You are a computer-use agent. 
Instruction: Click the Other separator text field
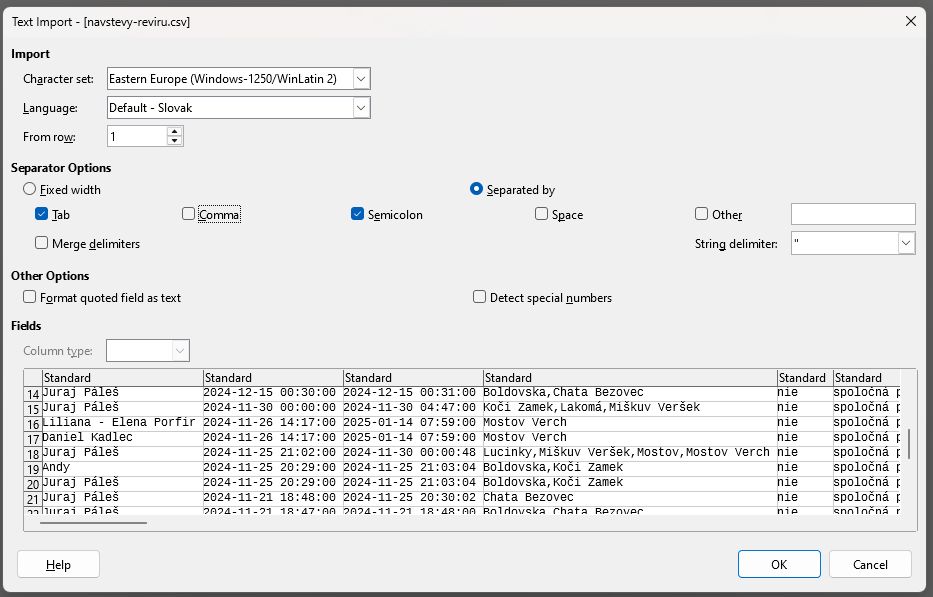pyautogui.click(x=852, y=214)
